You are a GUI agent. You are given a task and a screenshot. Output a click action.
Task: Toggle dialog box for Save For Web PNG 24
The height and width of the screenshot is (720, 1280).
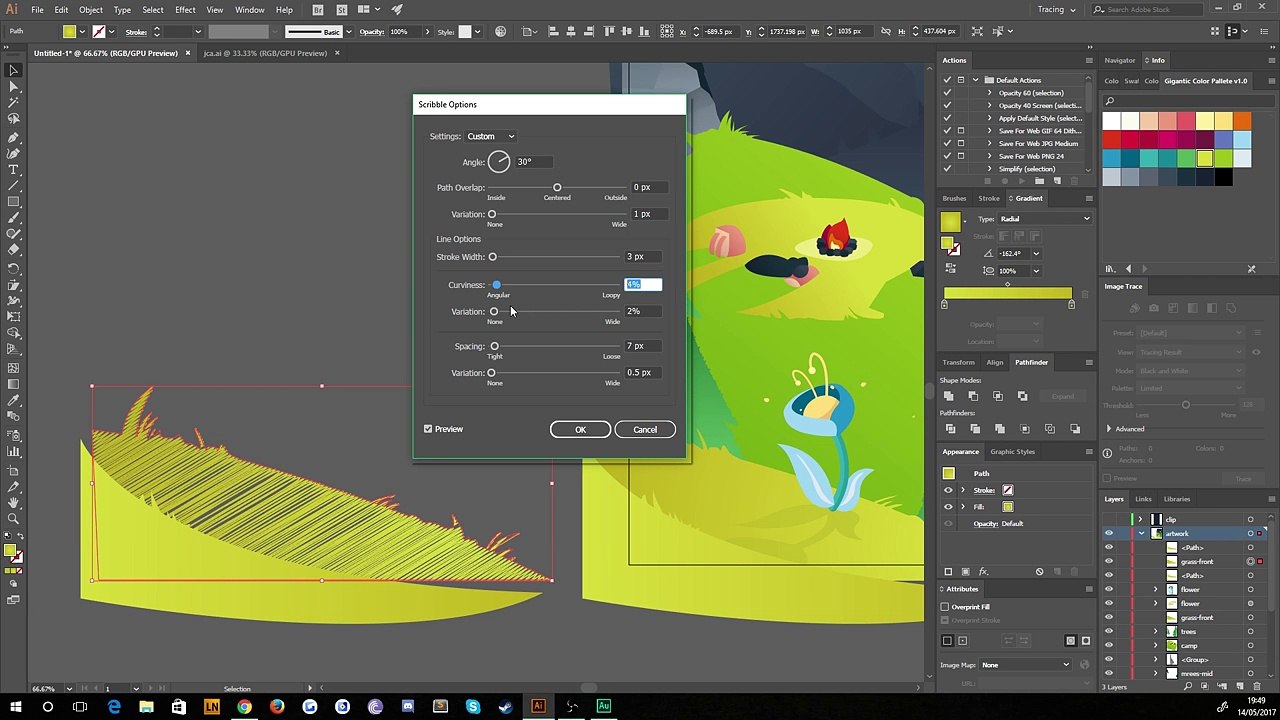961,156
